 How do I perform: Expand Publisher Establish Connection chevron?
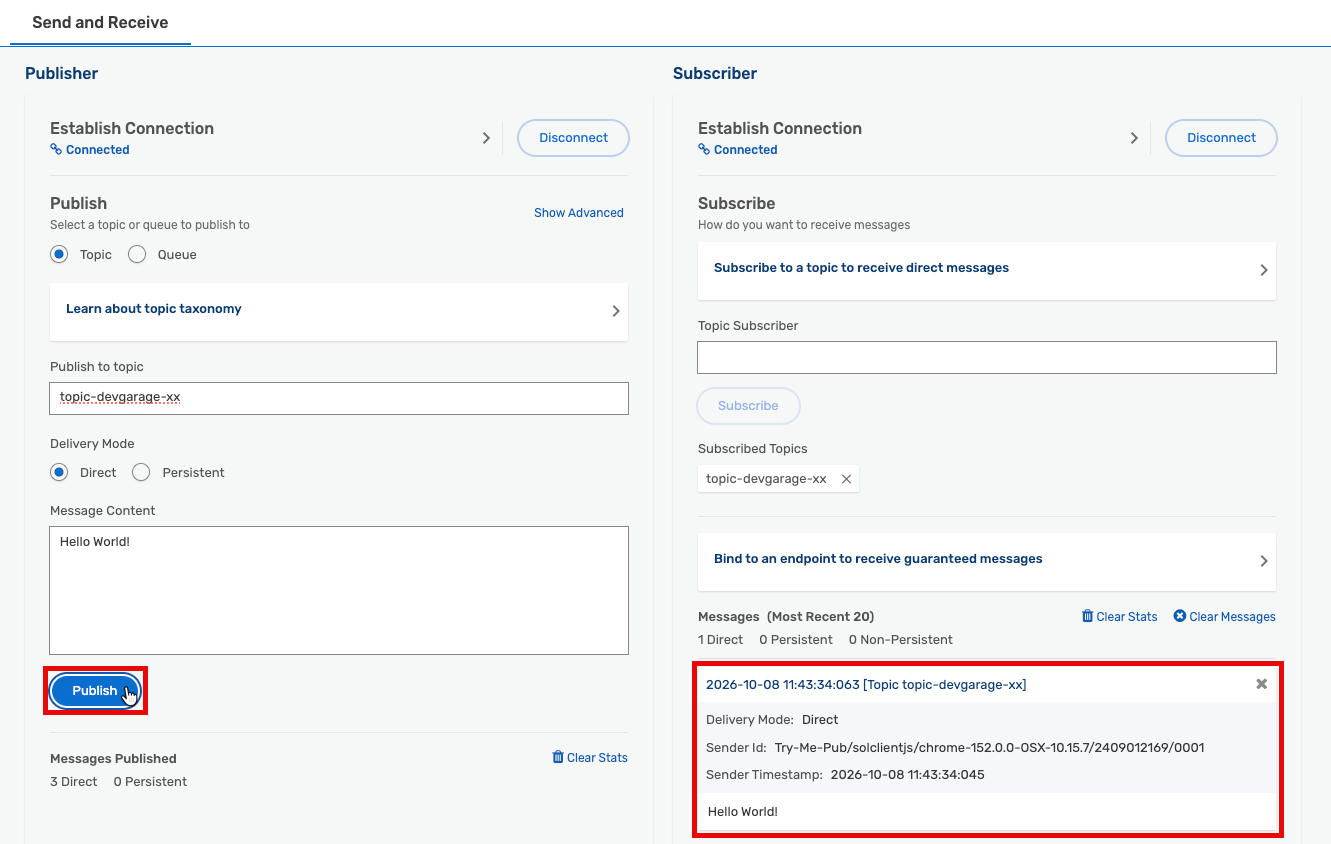[486, 138]
